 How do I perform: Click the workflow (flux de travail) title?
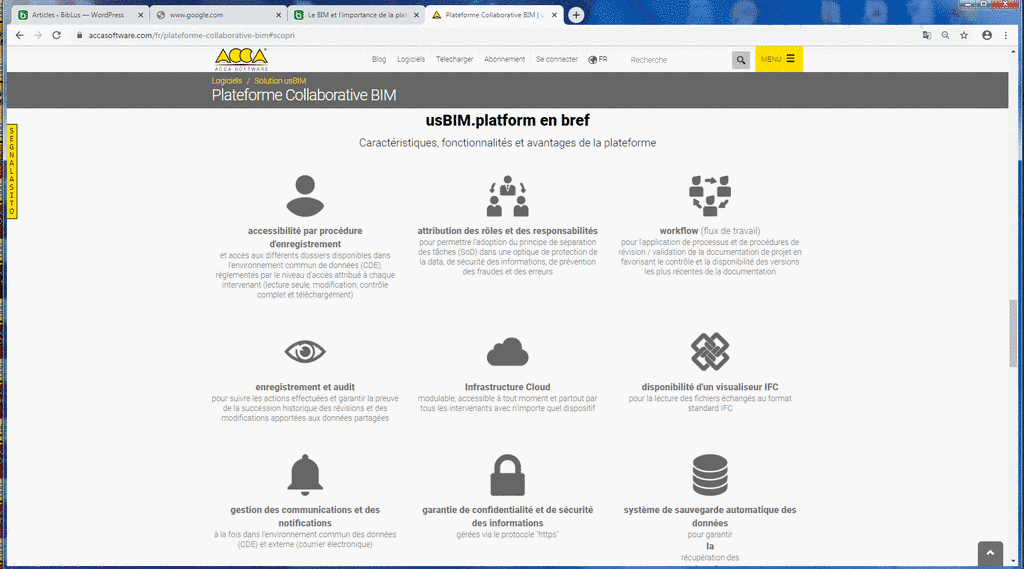pos(710,231)
